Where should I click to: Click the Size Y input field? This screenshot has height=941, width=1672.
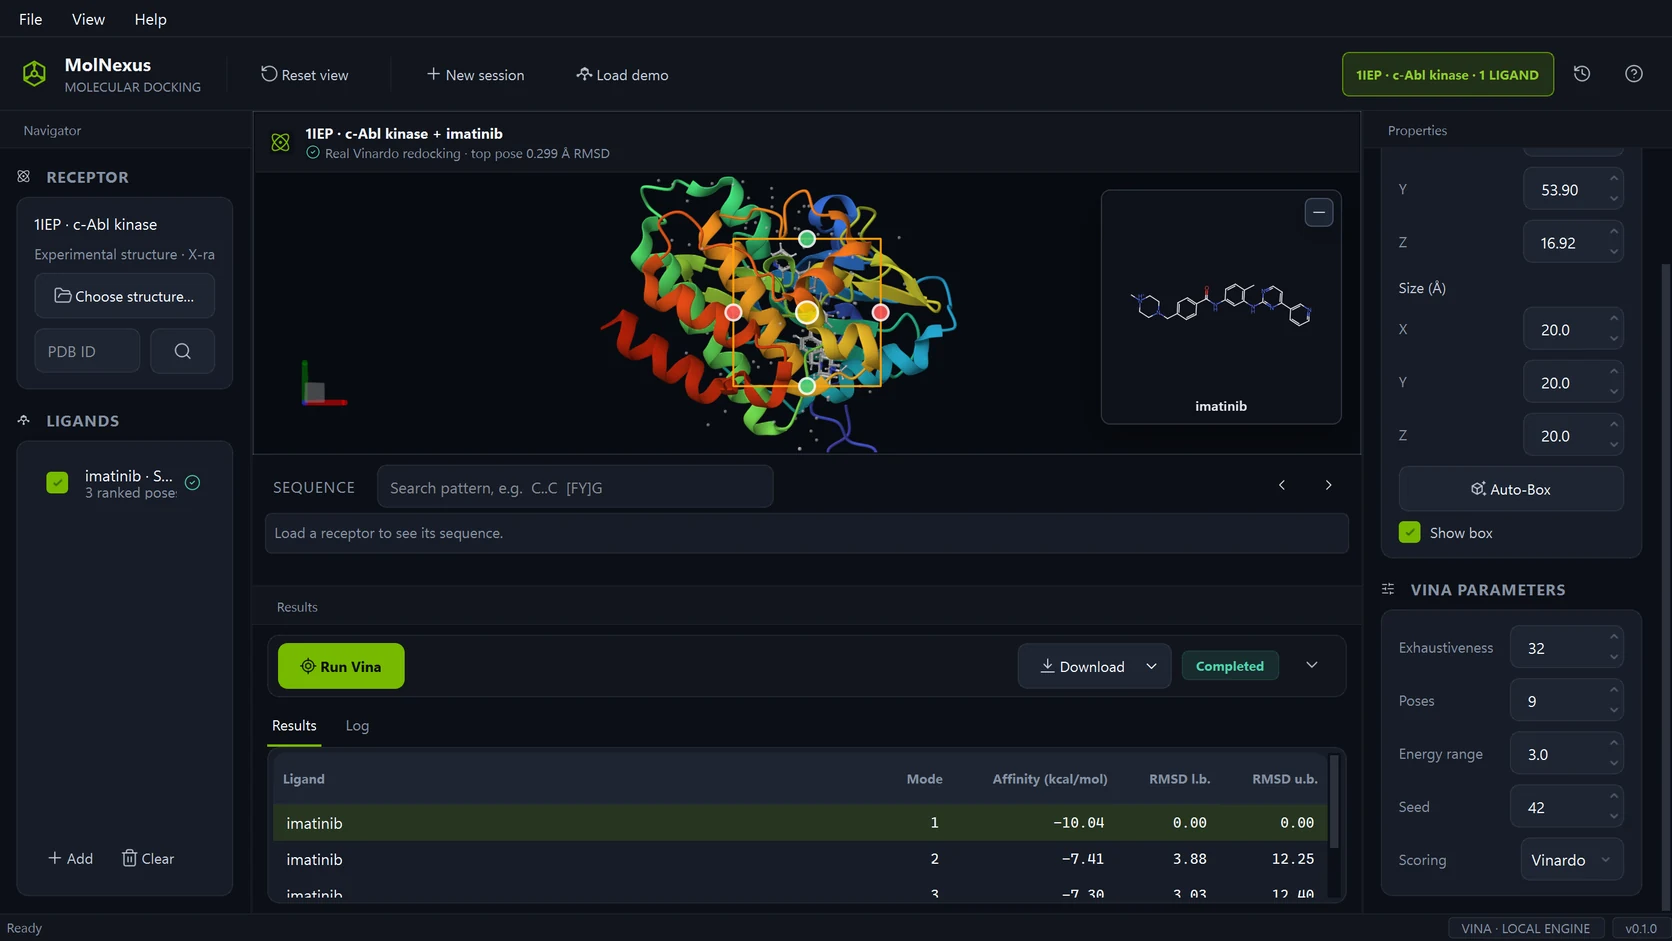point(1573,383)
